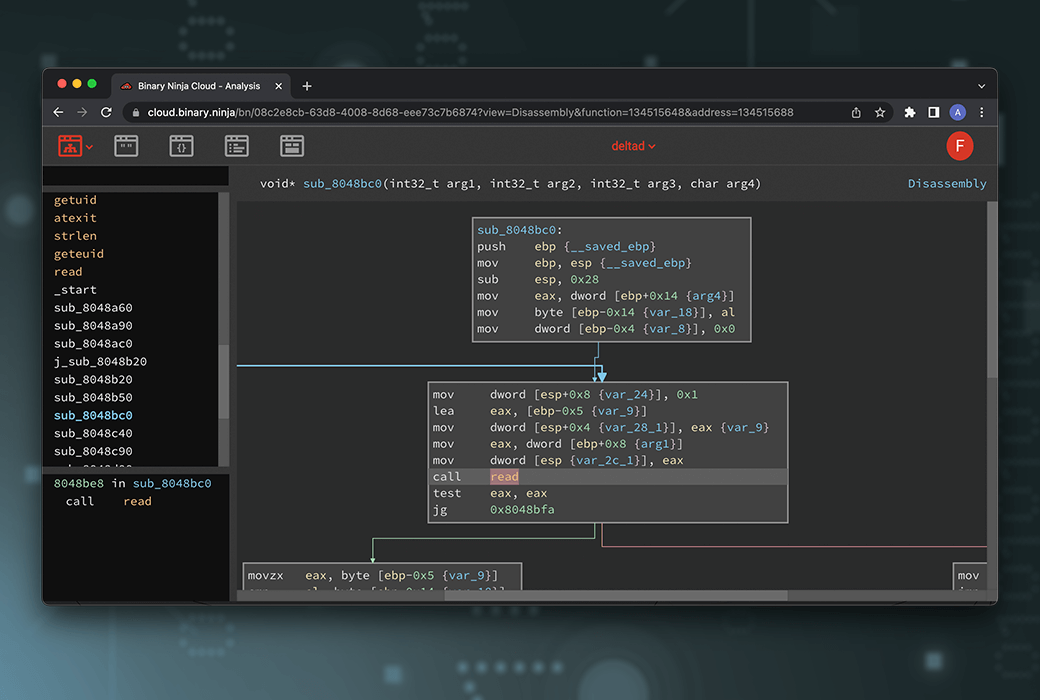Click the share page icon in address bar
Image resolution: width=1040 pixels, height=700 pixels.
[856, 113]
